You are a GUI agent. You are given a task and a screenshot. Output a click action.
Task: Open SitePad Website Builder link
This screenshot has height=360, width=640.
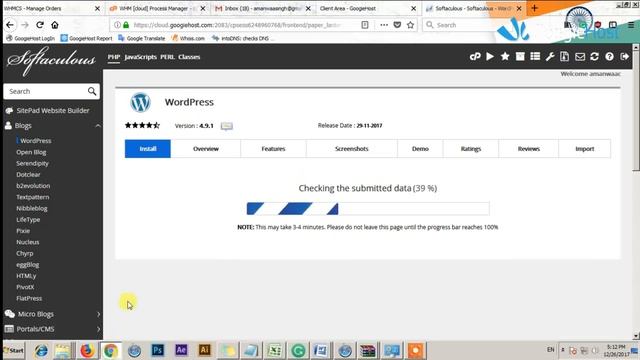click(x=53, y=111)
